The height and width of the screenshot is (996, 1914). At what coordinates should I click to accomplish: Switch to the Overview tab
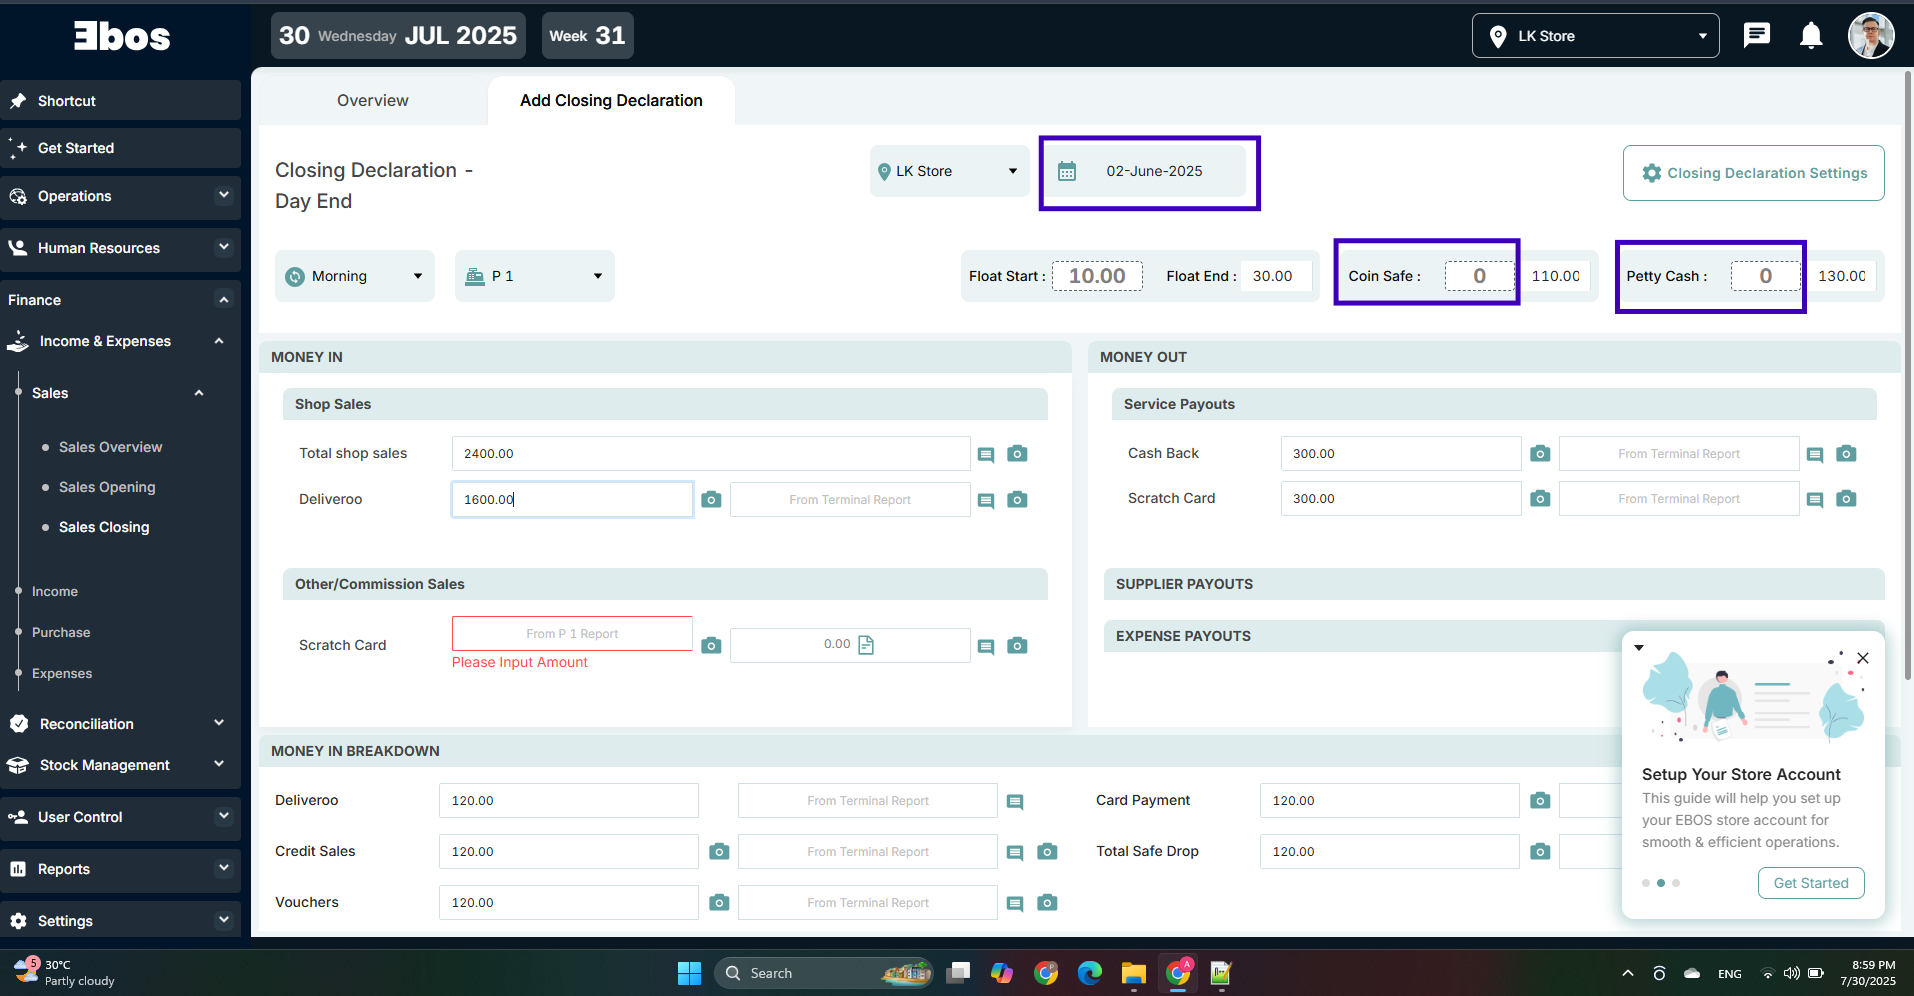tap(372, 100)
